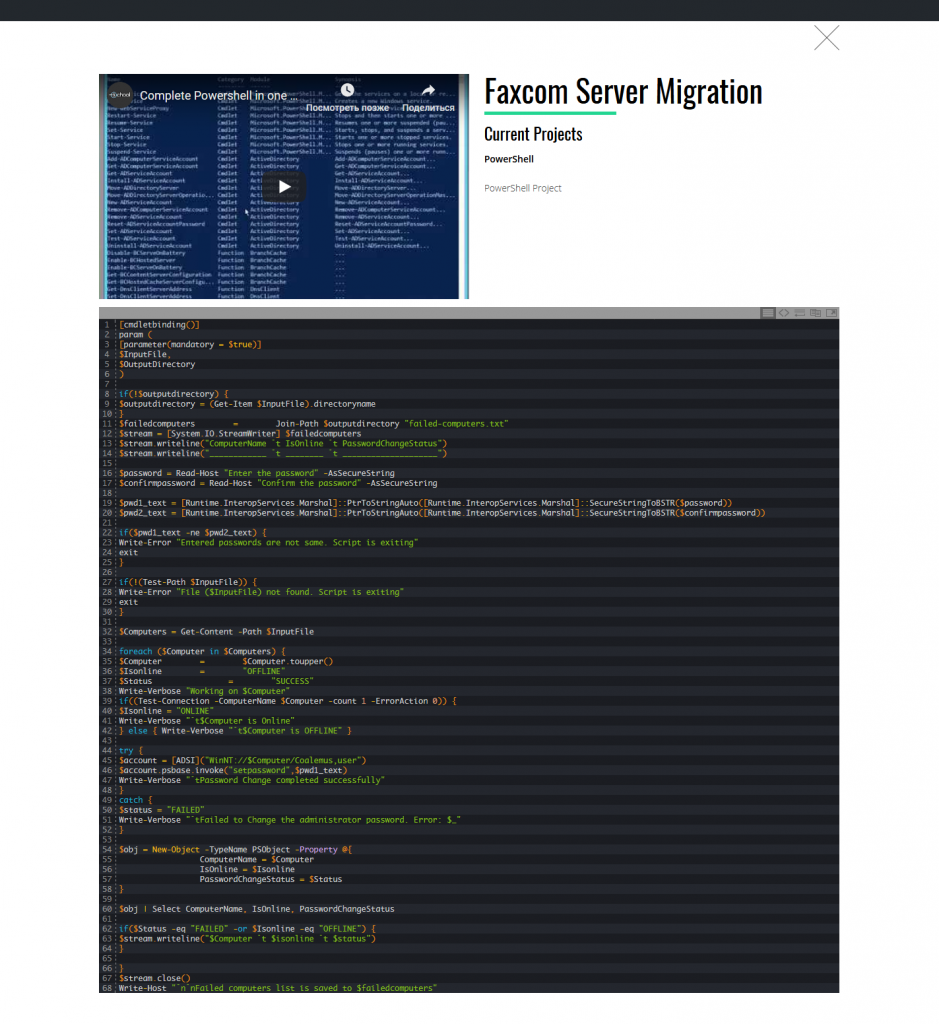Click the 'PowerShell Project' description text
Image resolution: width=939 pixels, height=1024 pixels.
(522, 188)
